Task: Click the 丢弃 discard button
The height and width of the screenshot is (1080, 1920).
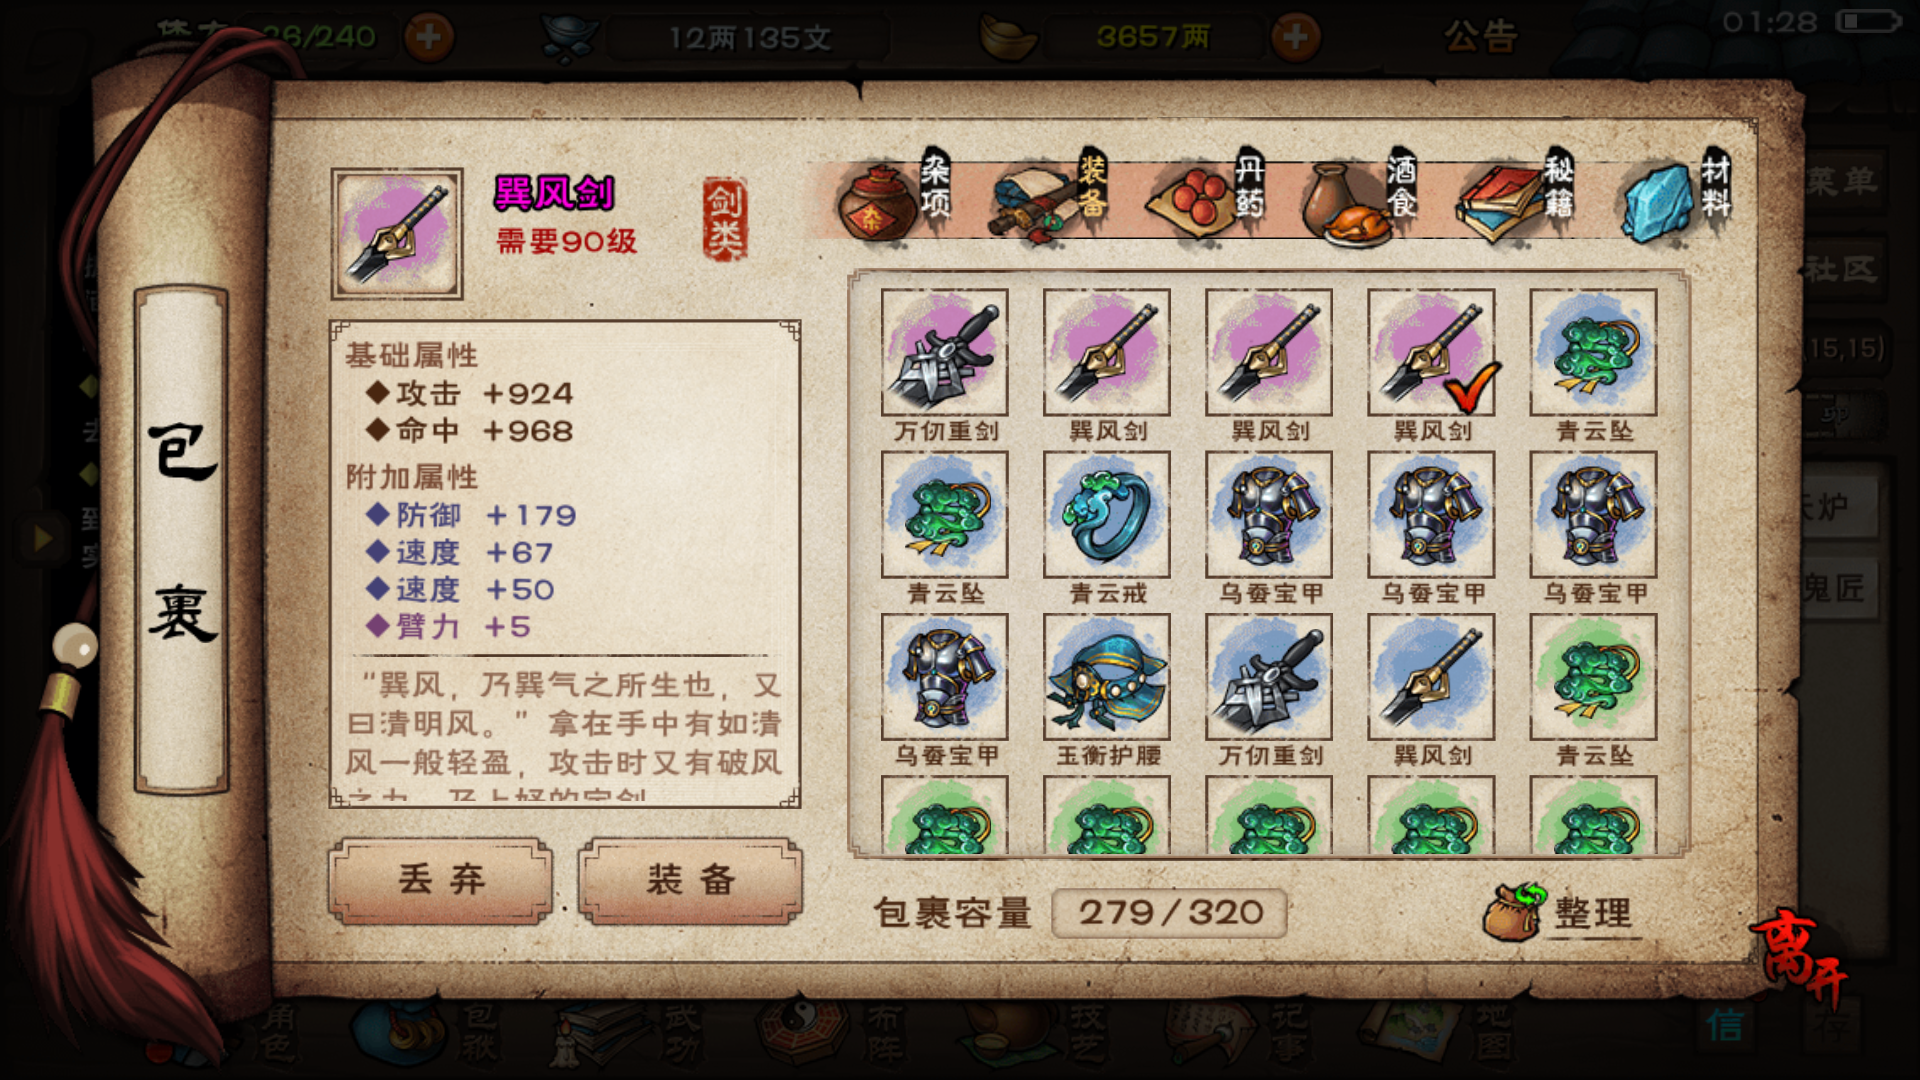Action: click(441, 880)
